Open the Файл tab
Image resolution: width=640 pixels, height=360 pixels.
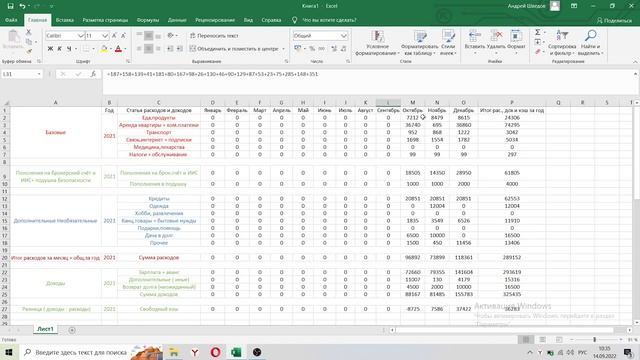11,20
